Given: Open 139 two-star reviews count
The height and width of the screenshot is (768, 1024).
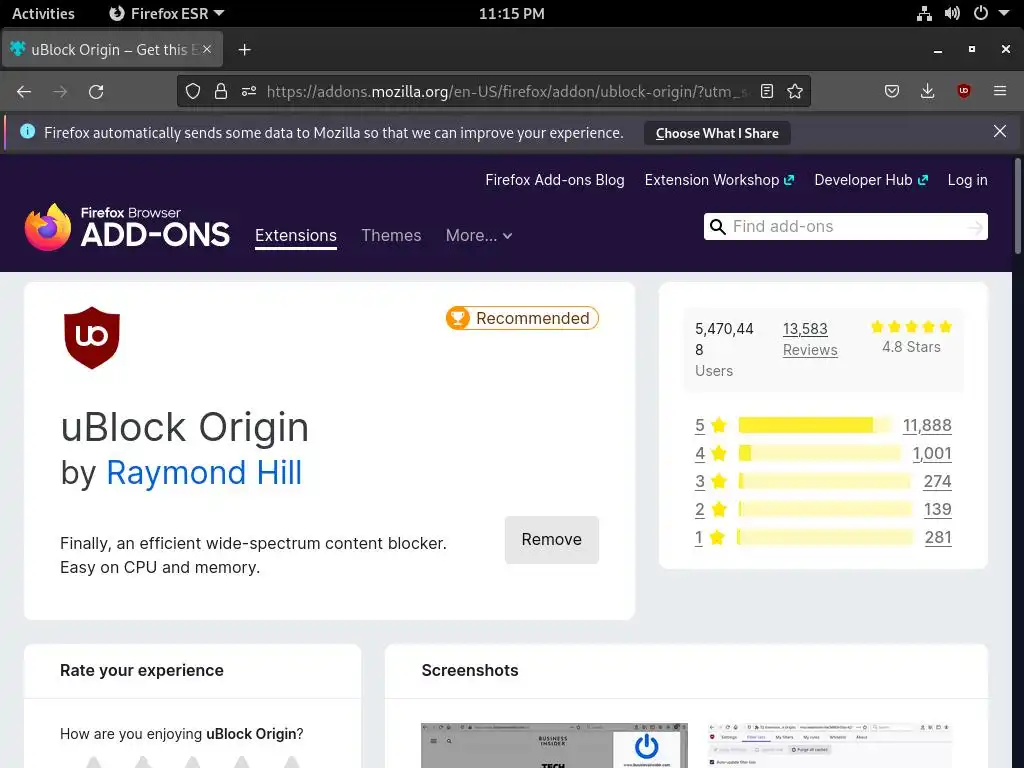Looking at the screenshot, I should tap(938, 509).
